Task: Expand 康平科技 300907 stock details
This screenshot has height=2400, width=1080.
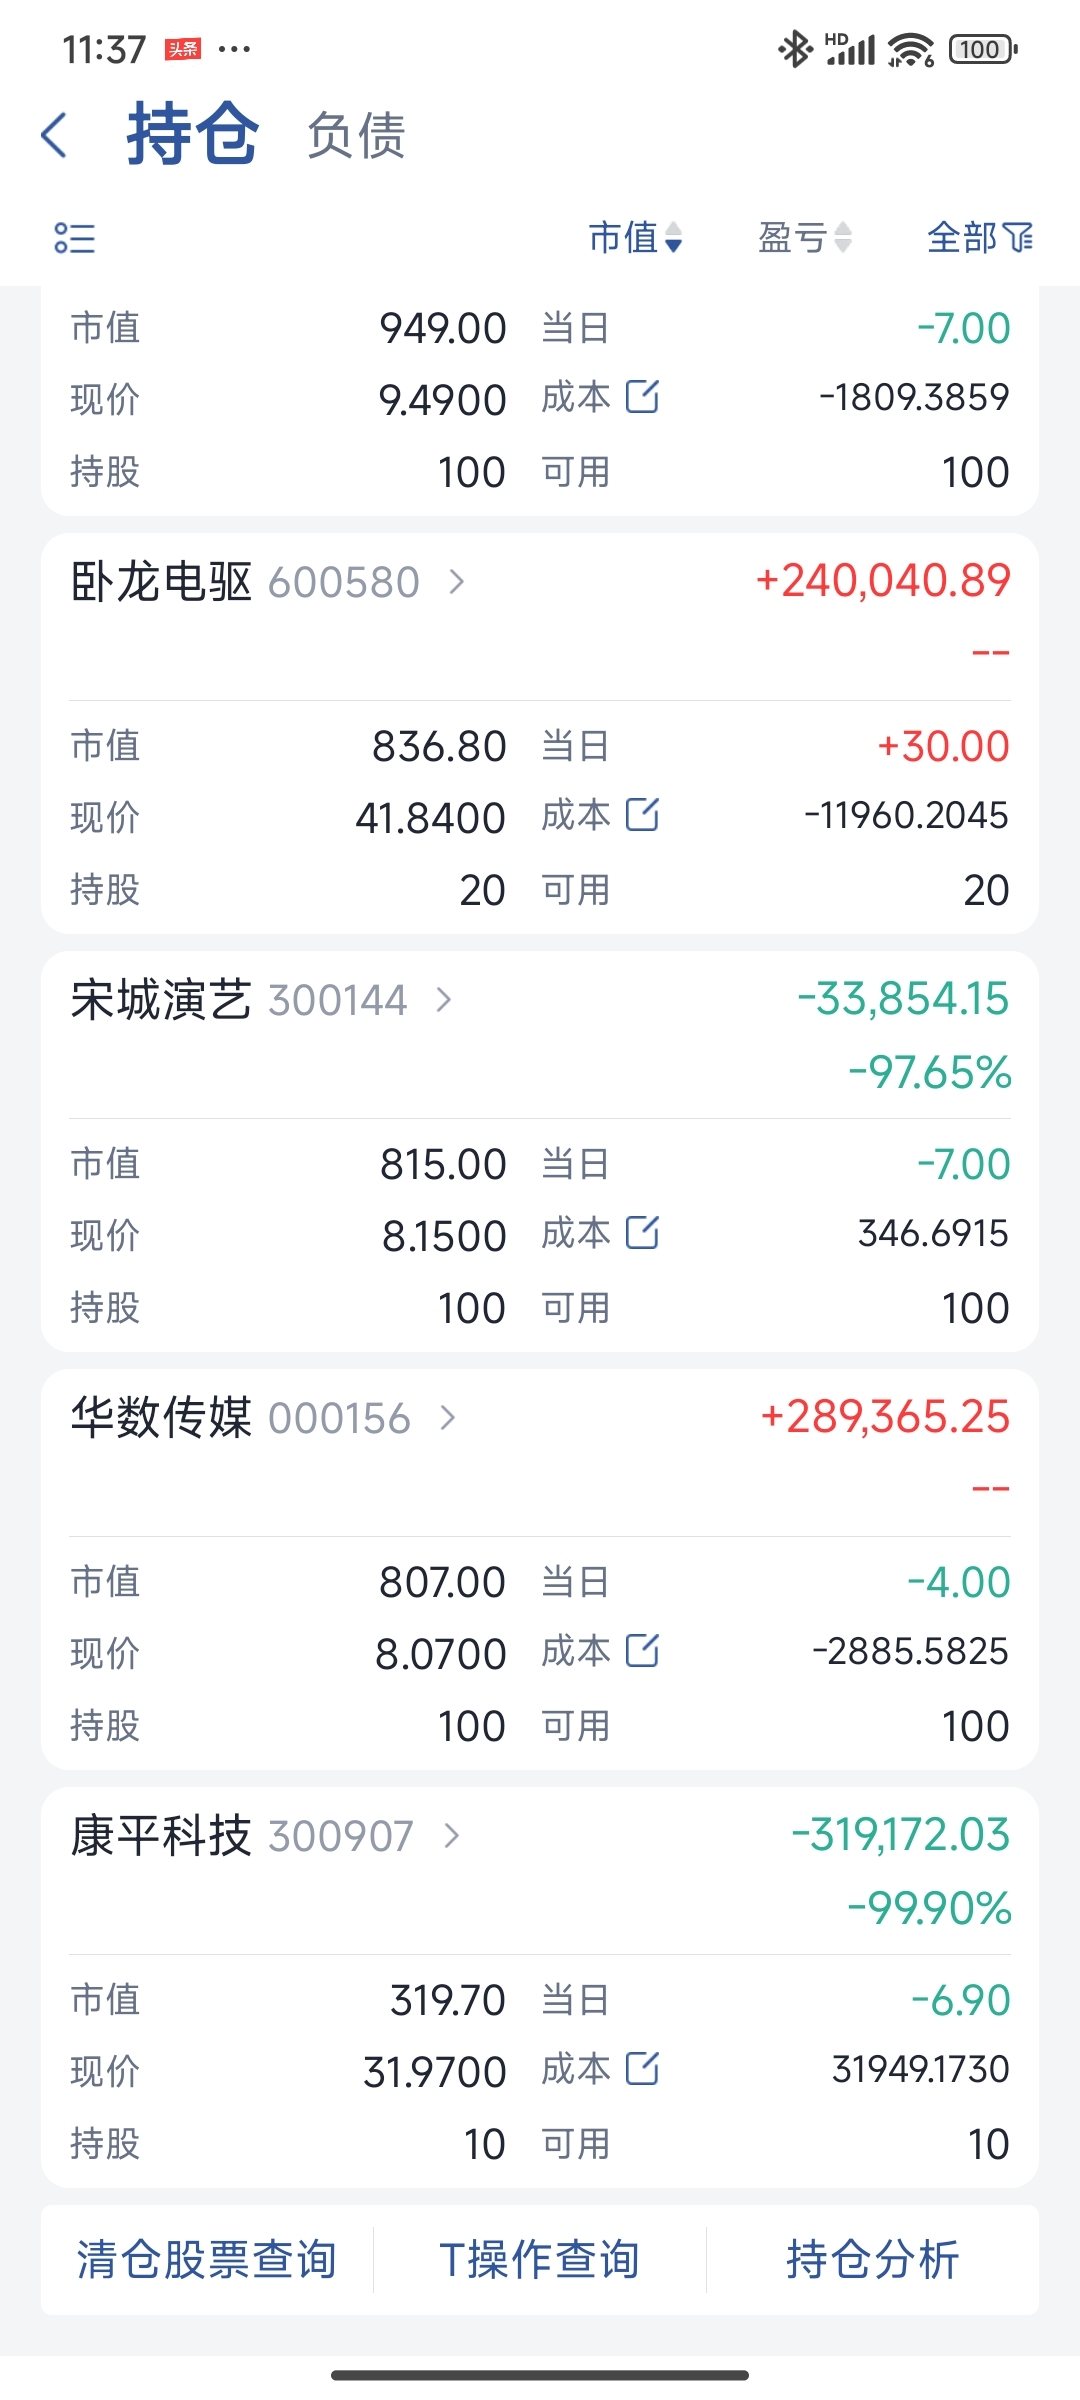Action: point(452,1836)
